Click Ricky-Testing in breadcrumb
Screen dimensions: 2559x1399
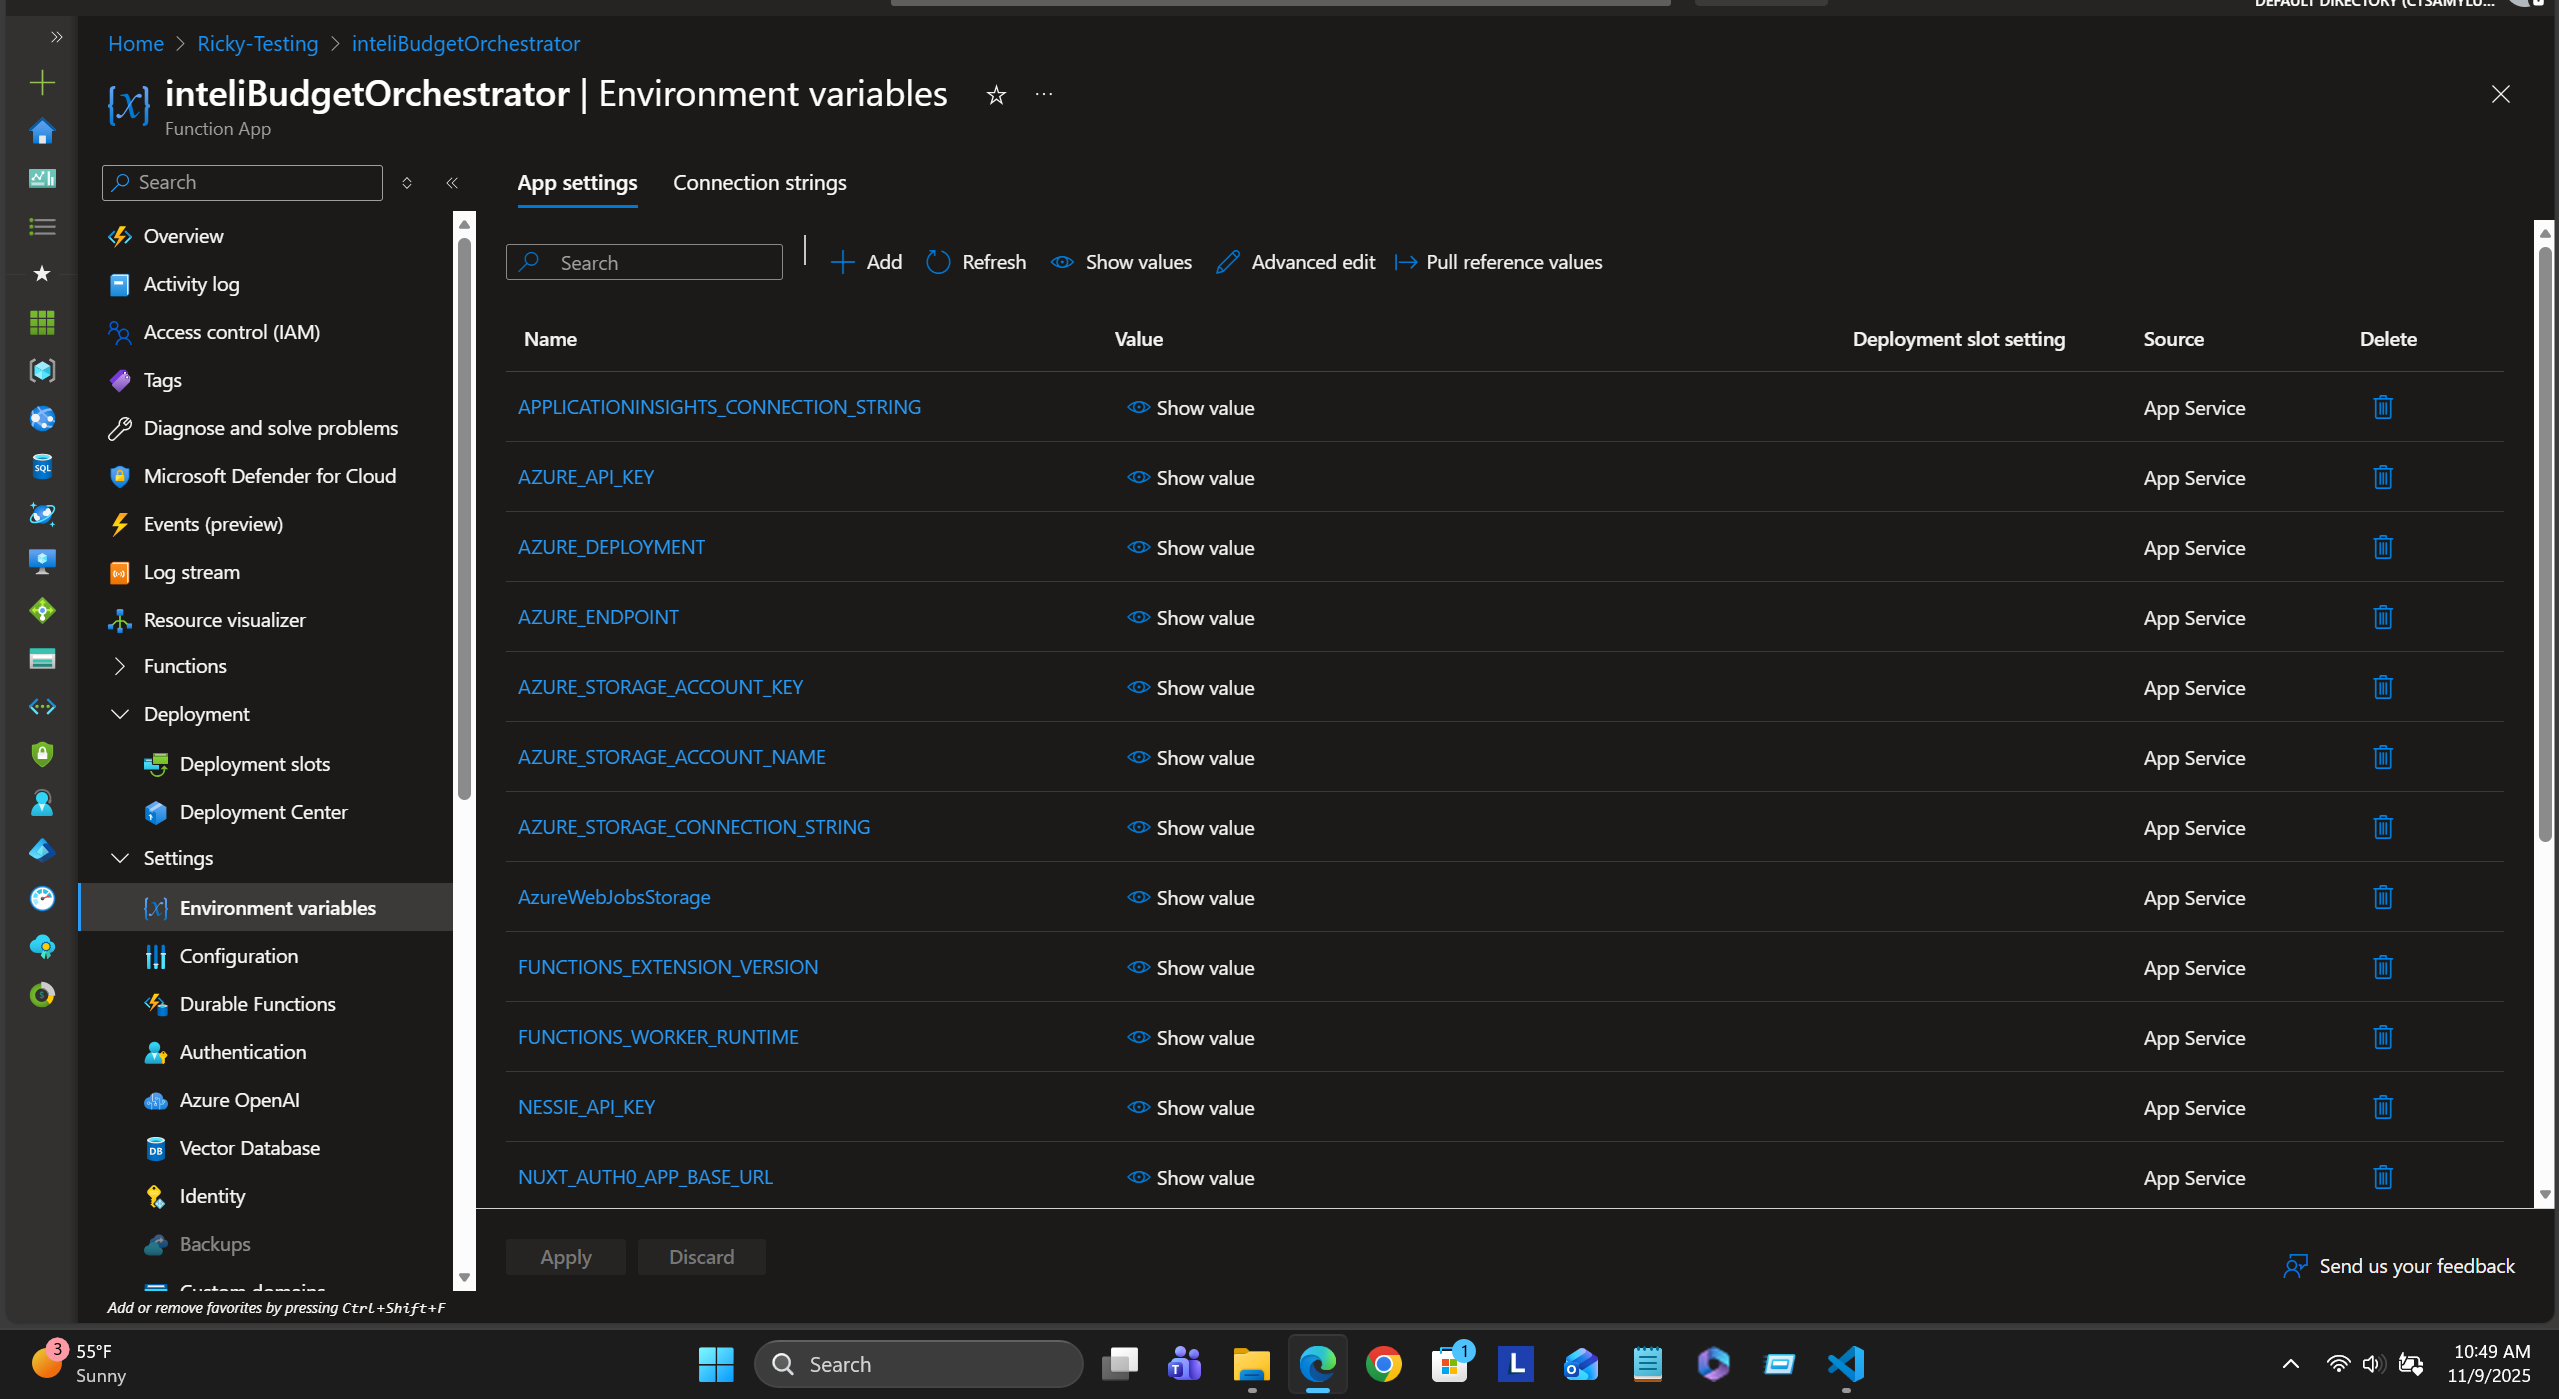tap(257, 44)
